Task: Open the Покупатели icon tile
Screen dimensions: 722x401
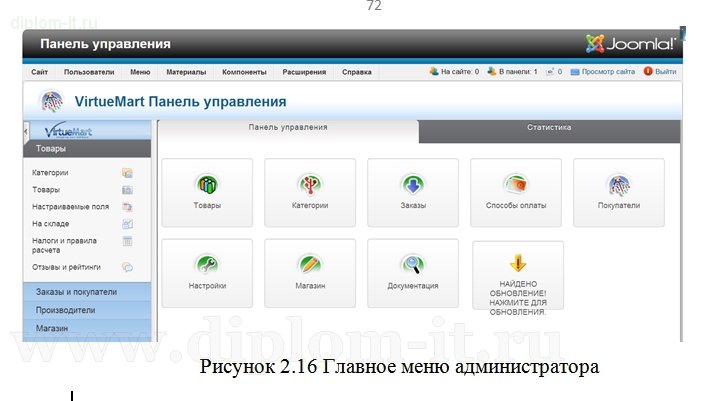Action: 619,193
